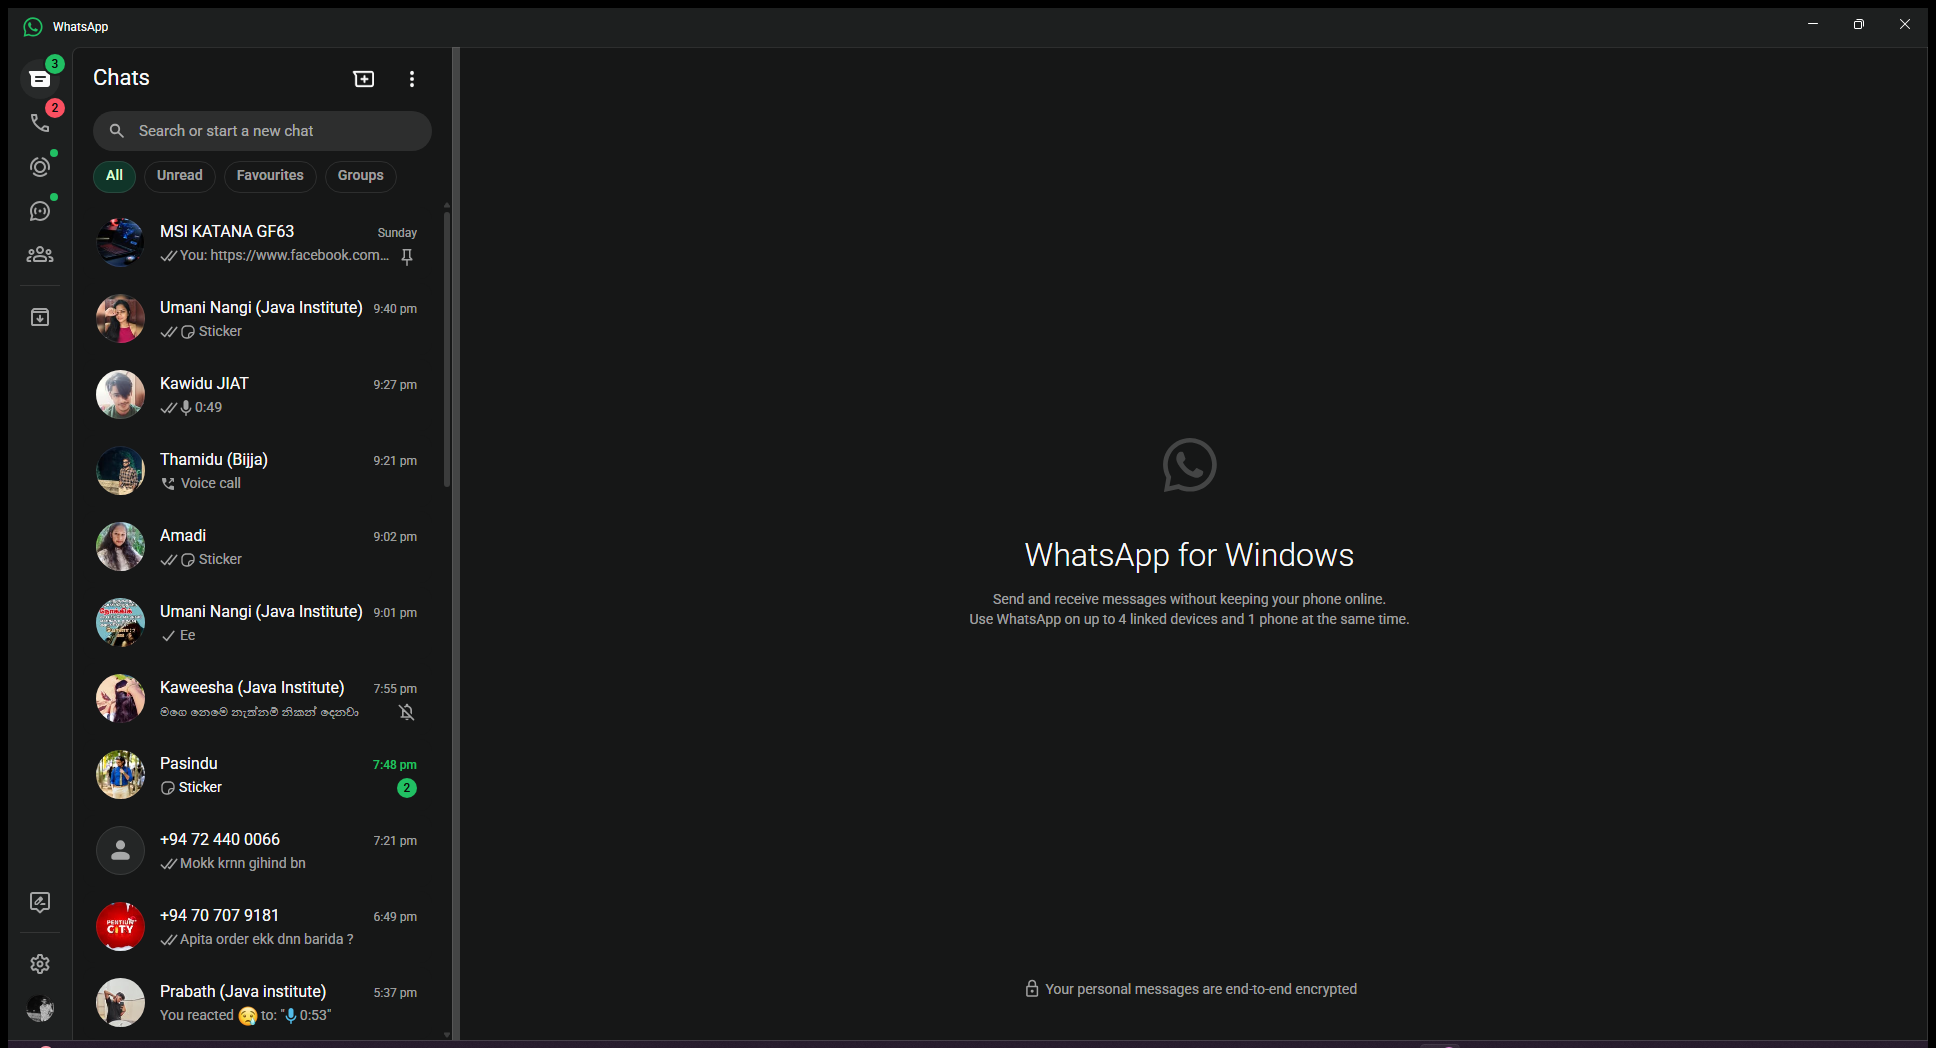
Task: Click the pin icon on the MSI KATANA chat
Action: click(x=407, y=257)
